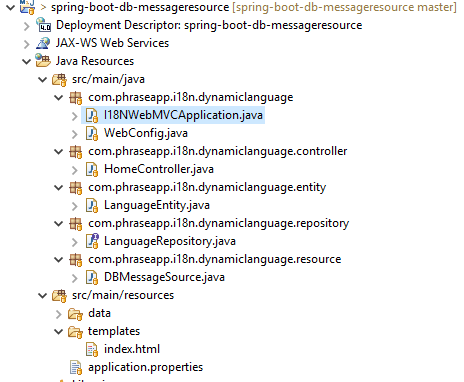Select HomeController.java file name
The height and width of the screenshot is (382, 464).
tap(159, 169)
